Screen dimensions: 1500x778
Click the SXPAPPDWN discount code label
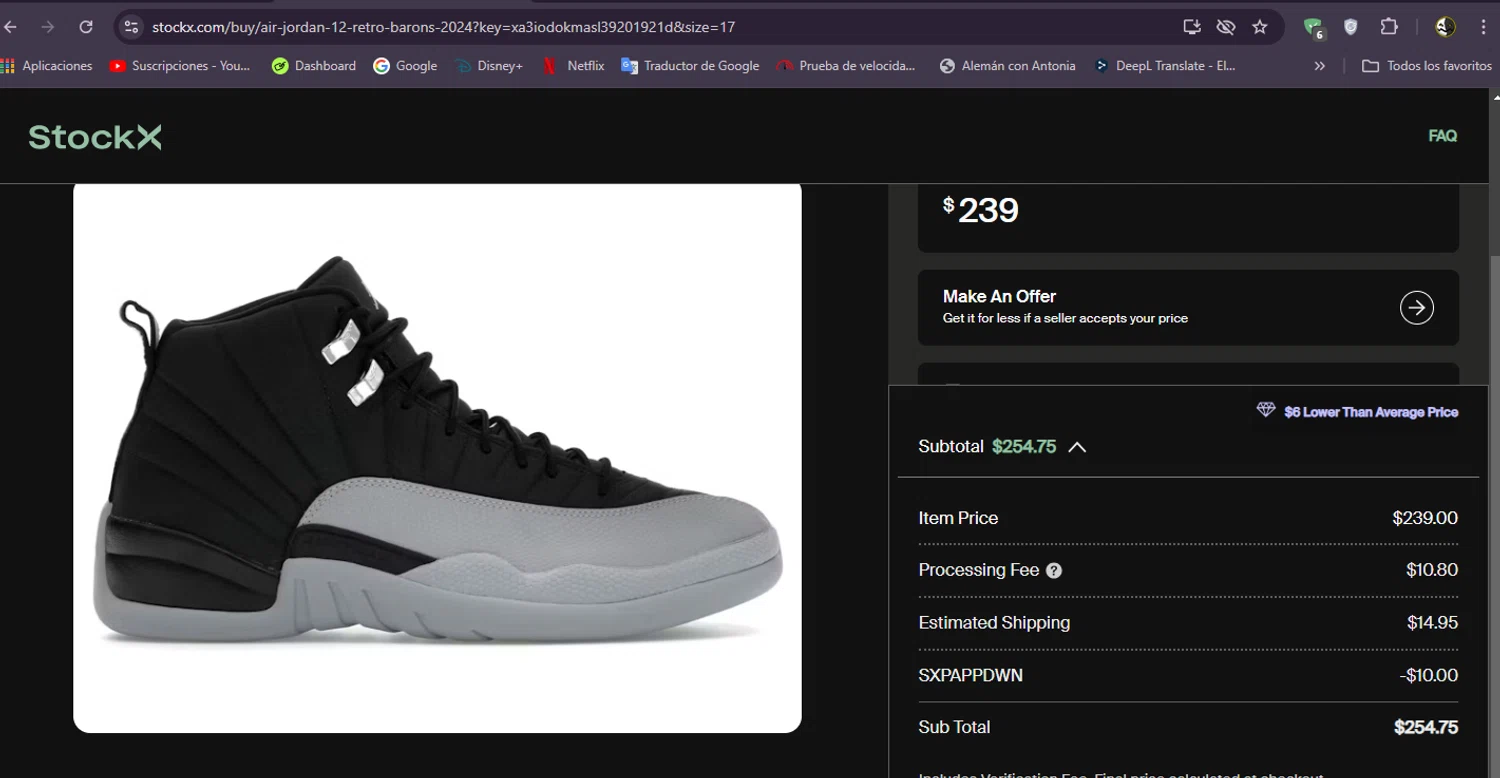(970, 675)
